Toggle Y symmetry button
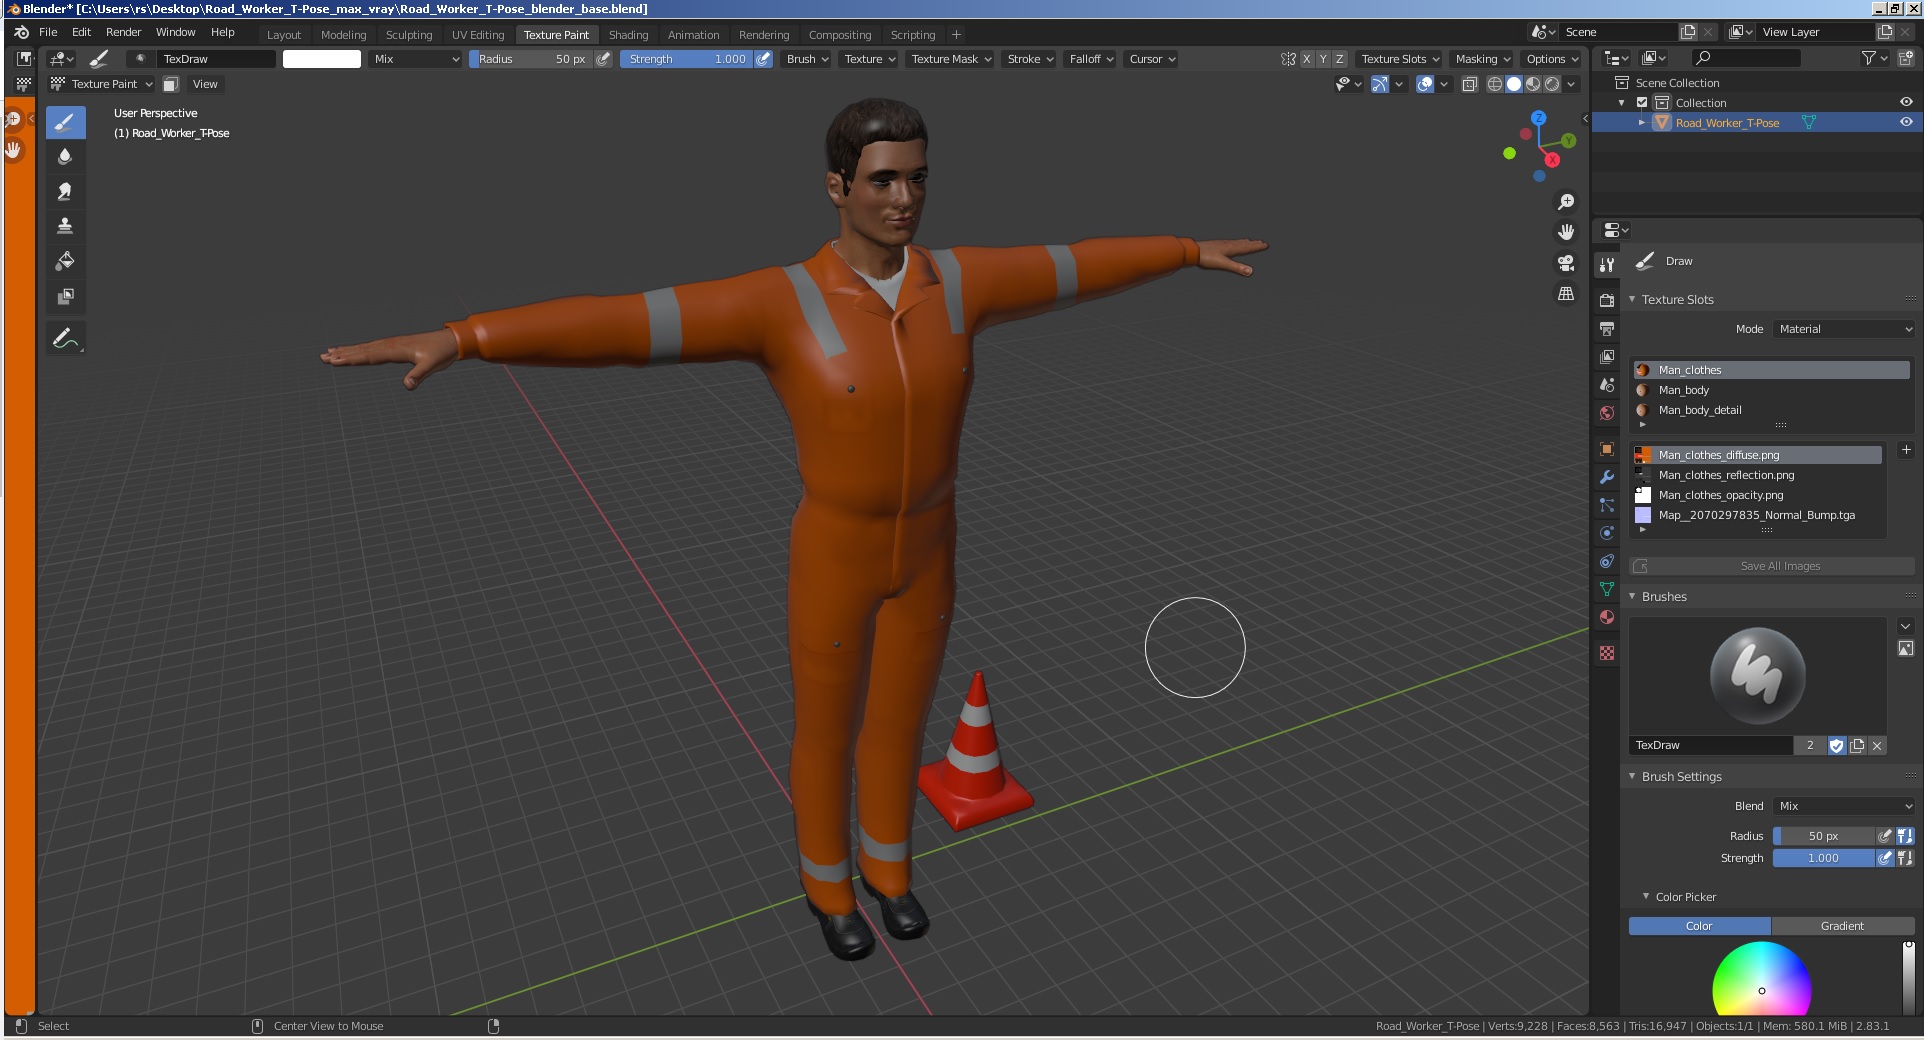1924x1040 pixels. point(1323,59)
